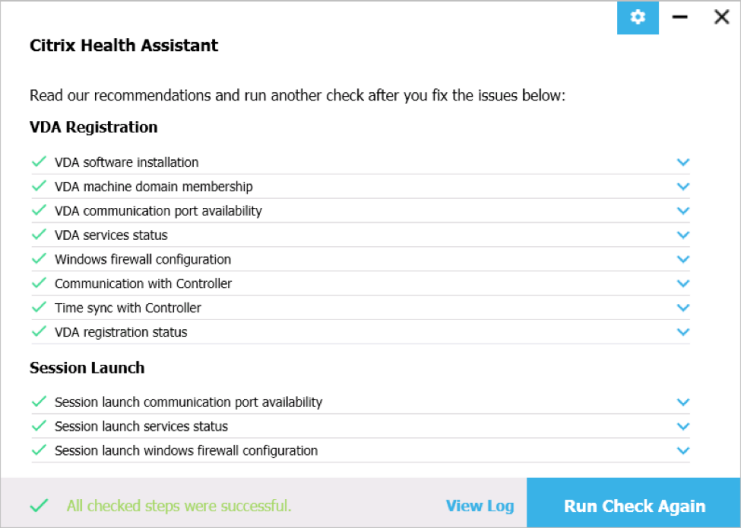Viewport: 741px width, 528px height.
Task: Expand Time sync with Controller chevron
Action: 683,308
